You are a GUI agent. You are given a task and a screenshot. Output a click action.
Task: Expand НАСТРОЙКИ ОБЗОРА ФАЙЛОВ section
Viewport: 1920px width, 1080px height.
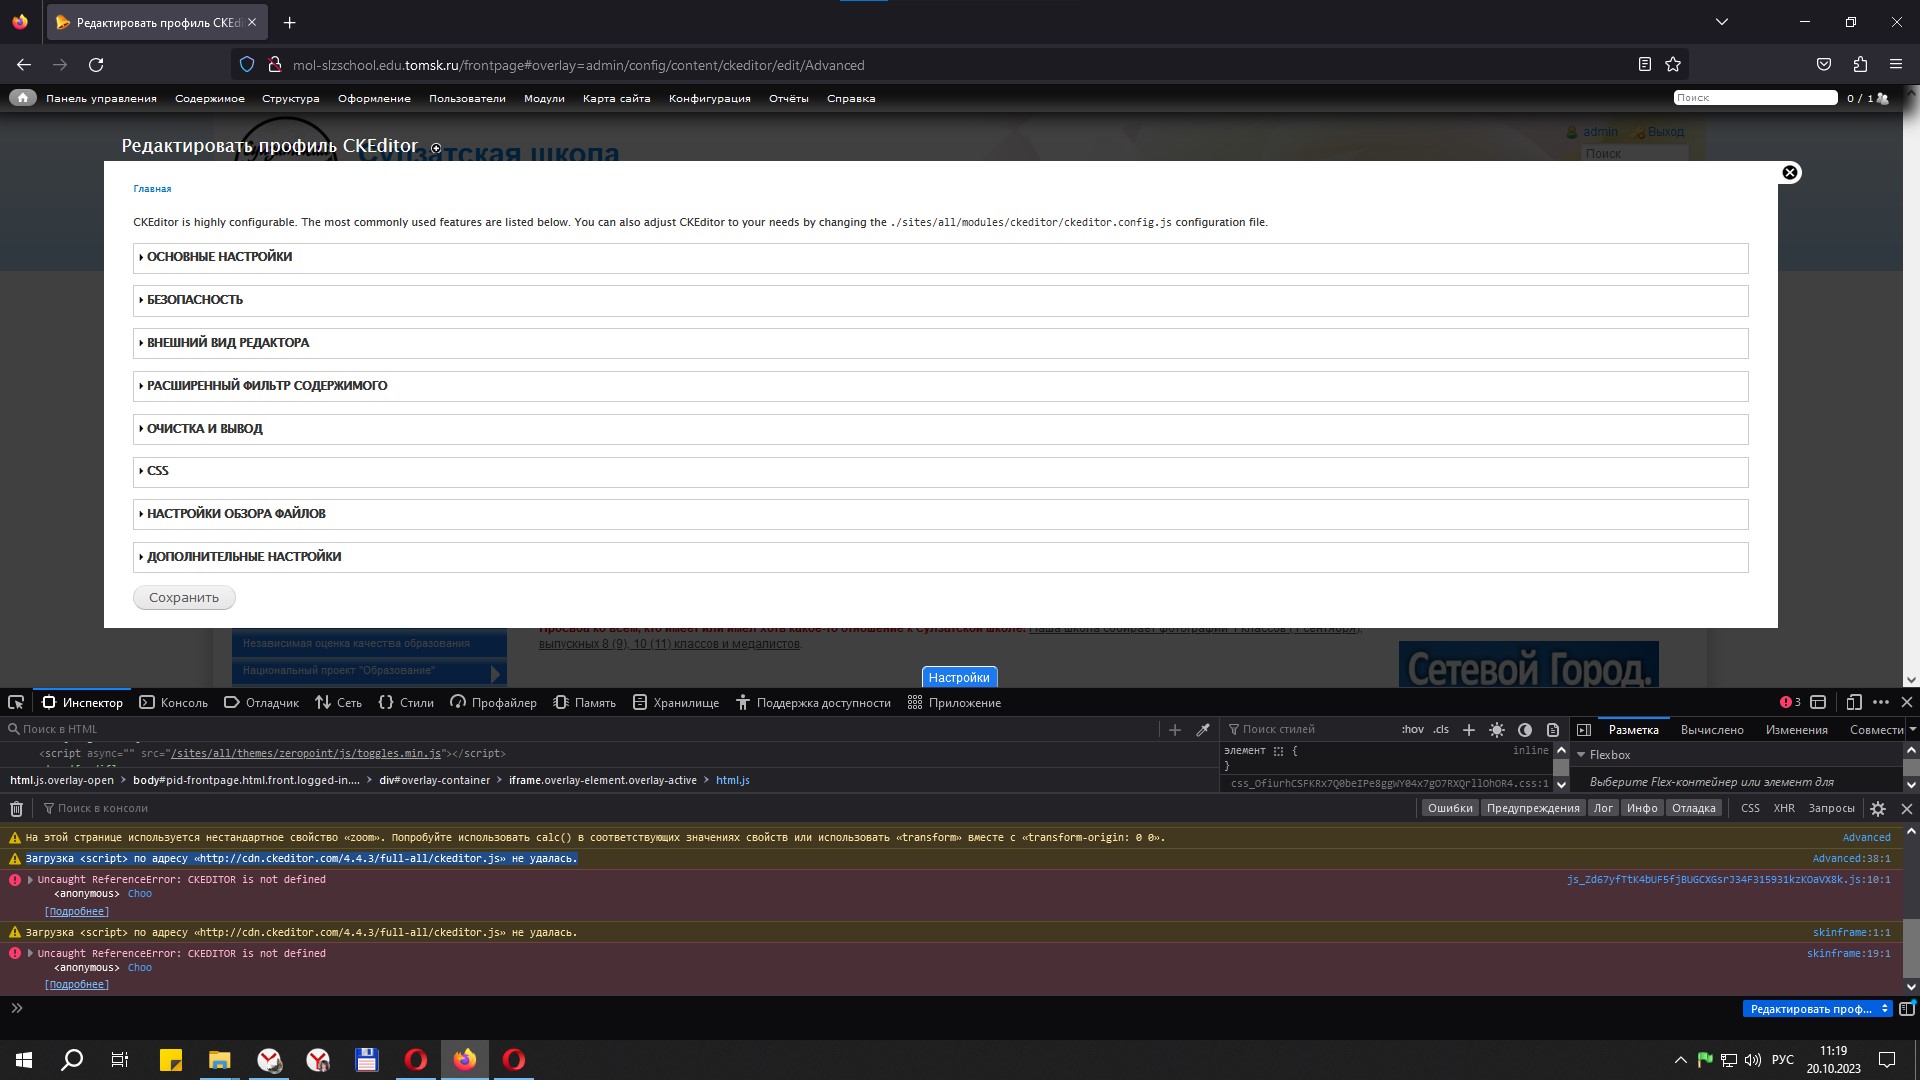click(236, 514)
